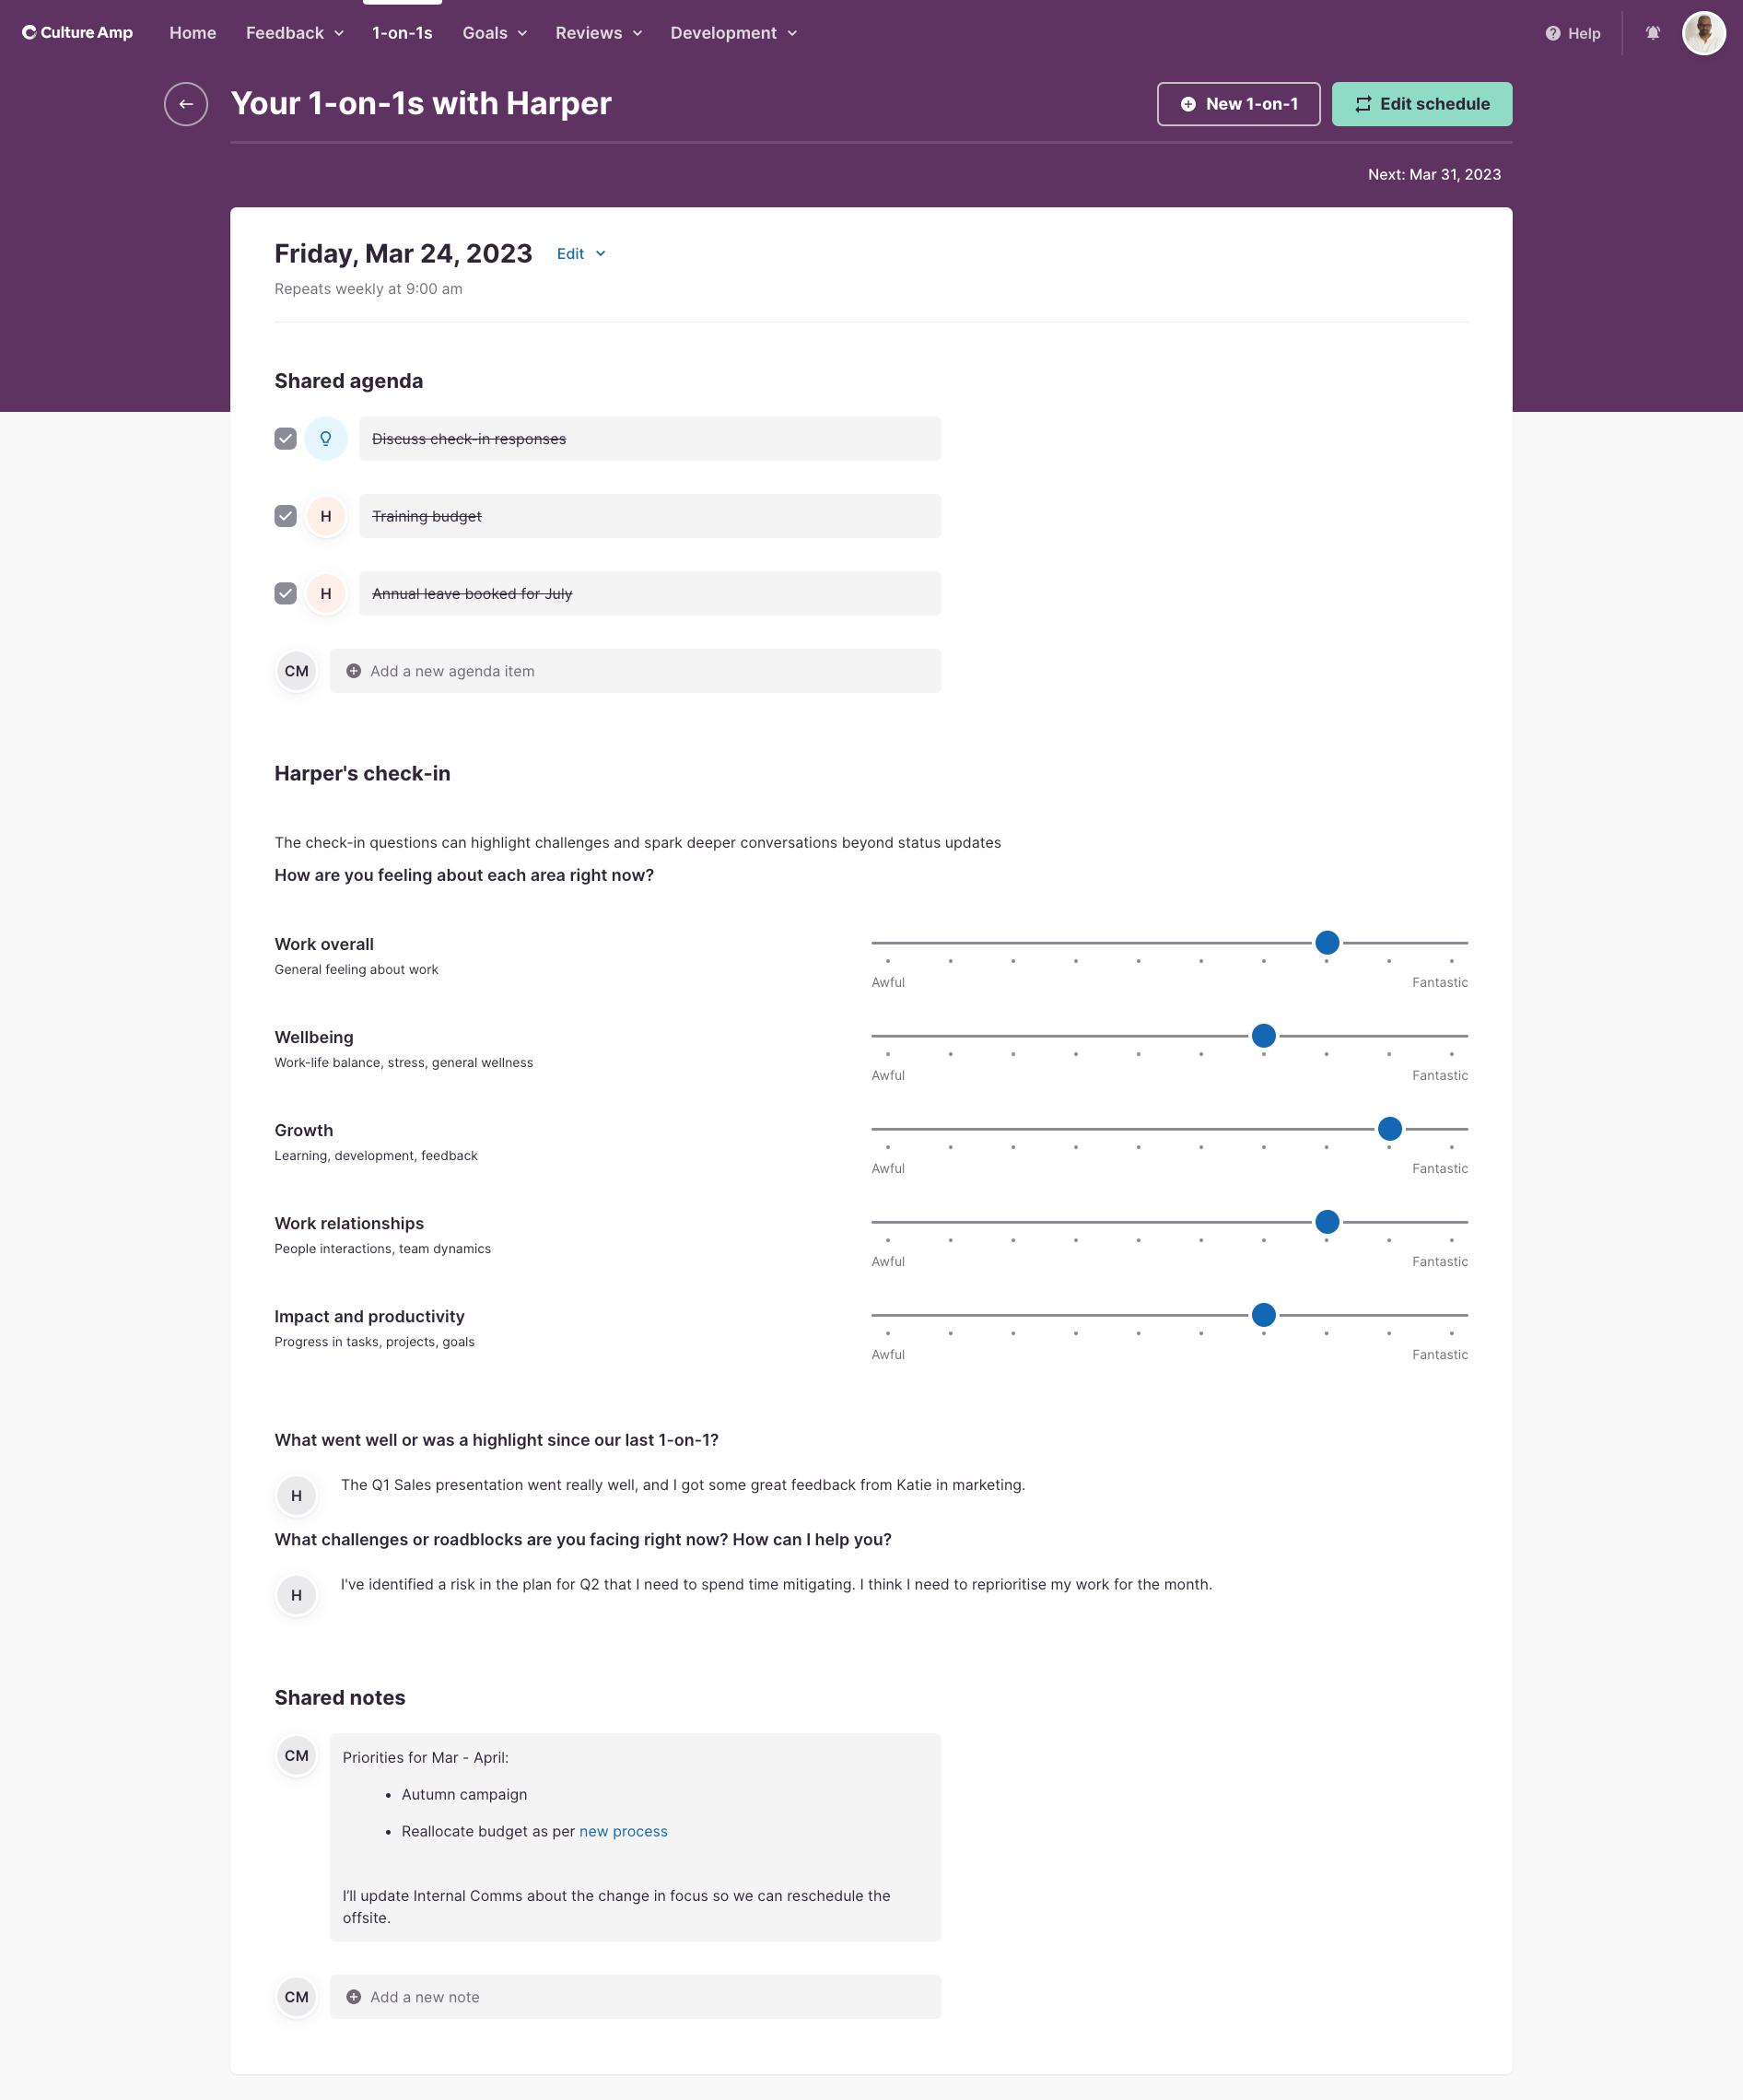
Task: Click the lightbulb icon beside check-in responses
Action: pos(326,439)
